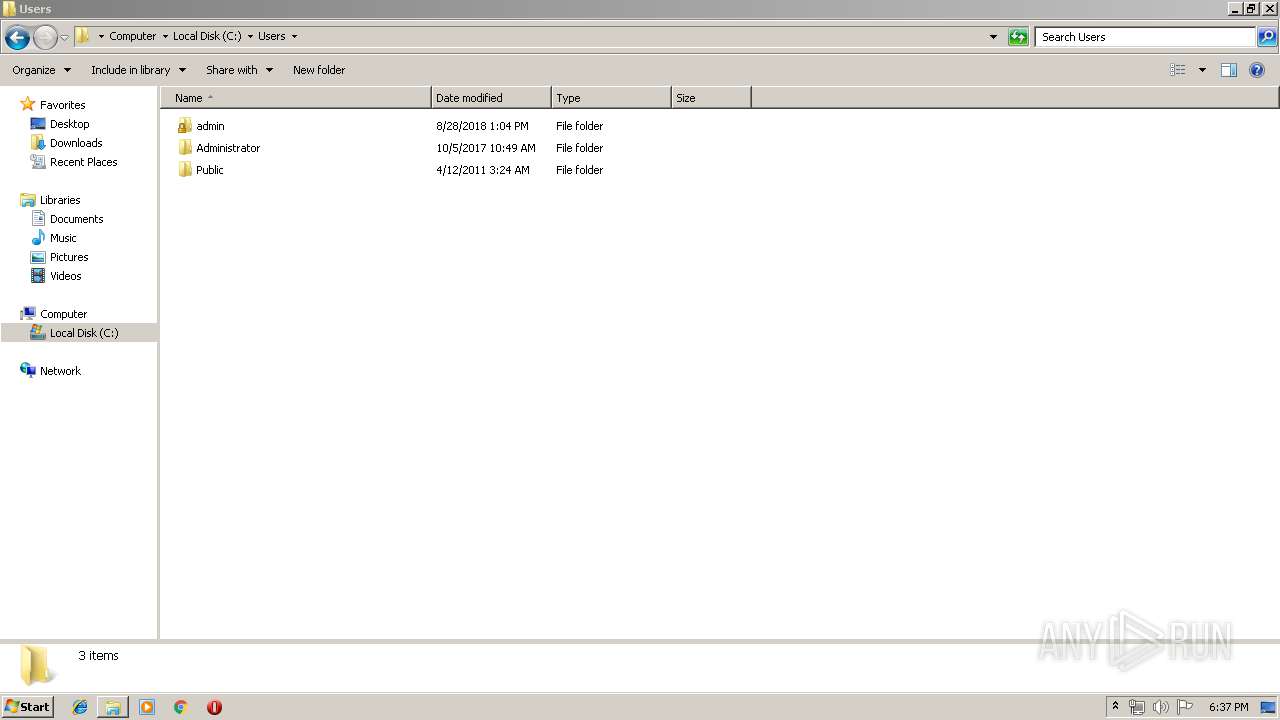Screen dimensions: 1280x720
Task: Sort by the Type column
Action: pos(611,98)
